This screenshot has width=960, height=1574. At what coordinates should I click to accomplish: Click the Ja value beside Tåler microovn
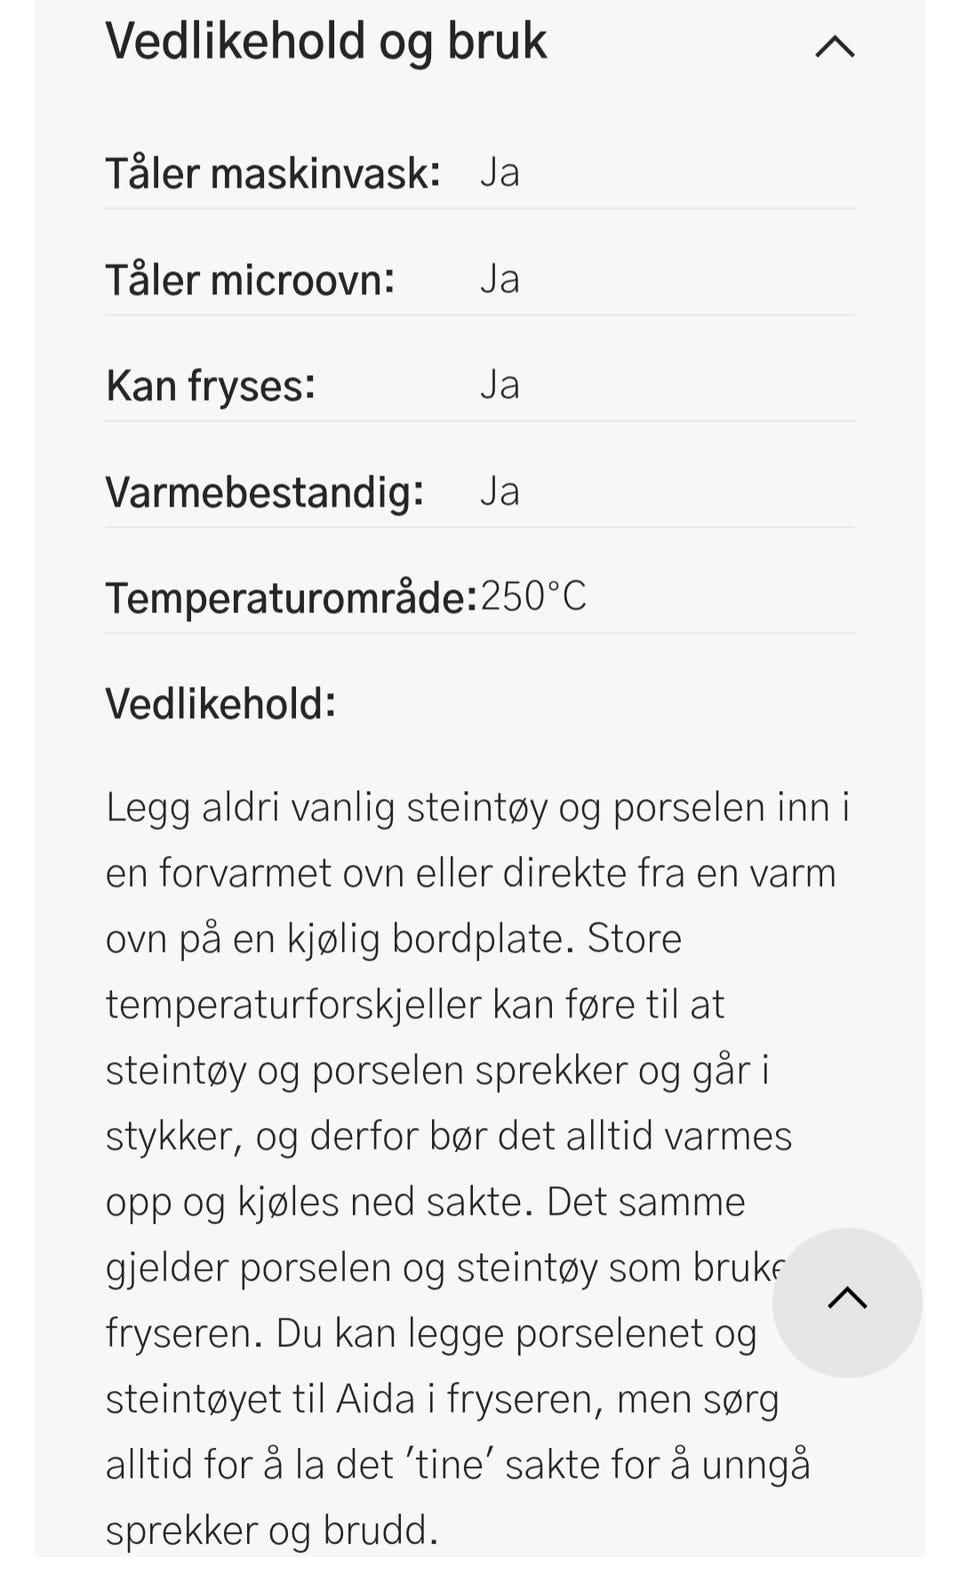click(499, 279)
